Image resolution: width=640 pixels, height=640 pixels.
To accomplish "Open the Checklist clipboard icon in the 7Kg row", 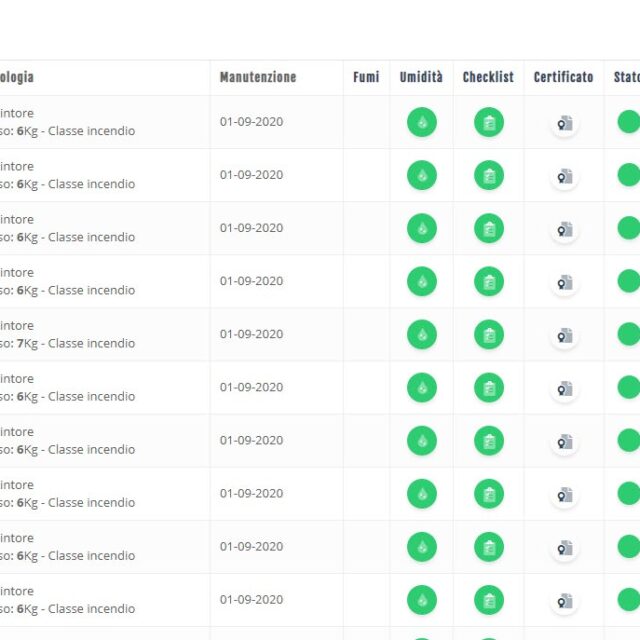I will [489, 335].
